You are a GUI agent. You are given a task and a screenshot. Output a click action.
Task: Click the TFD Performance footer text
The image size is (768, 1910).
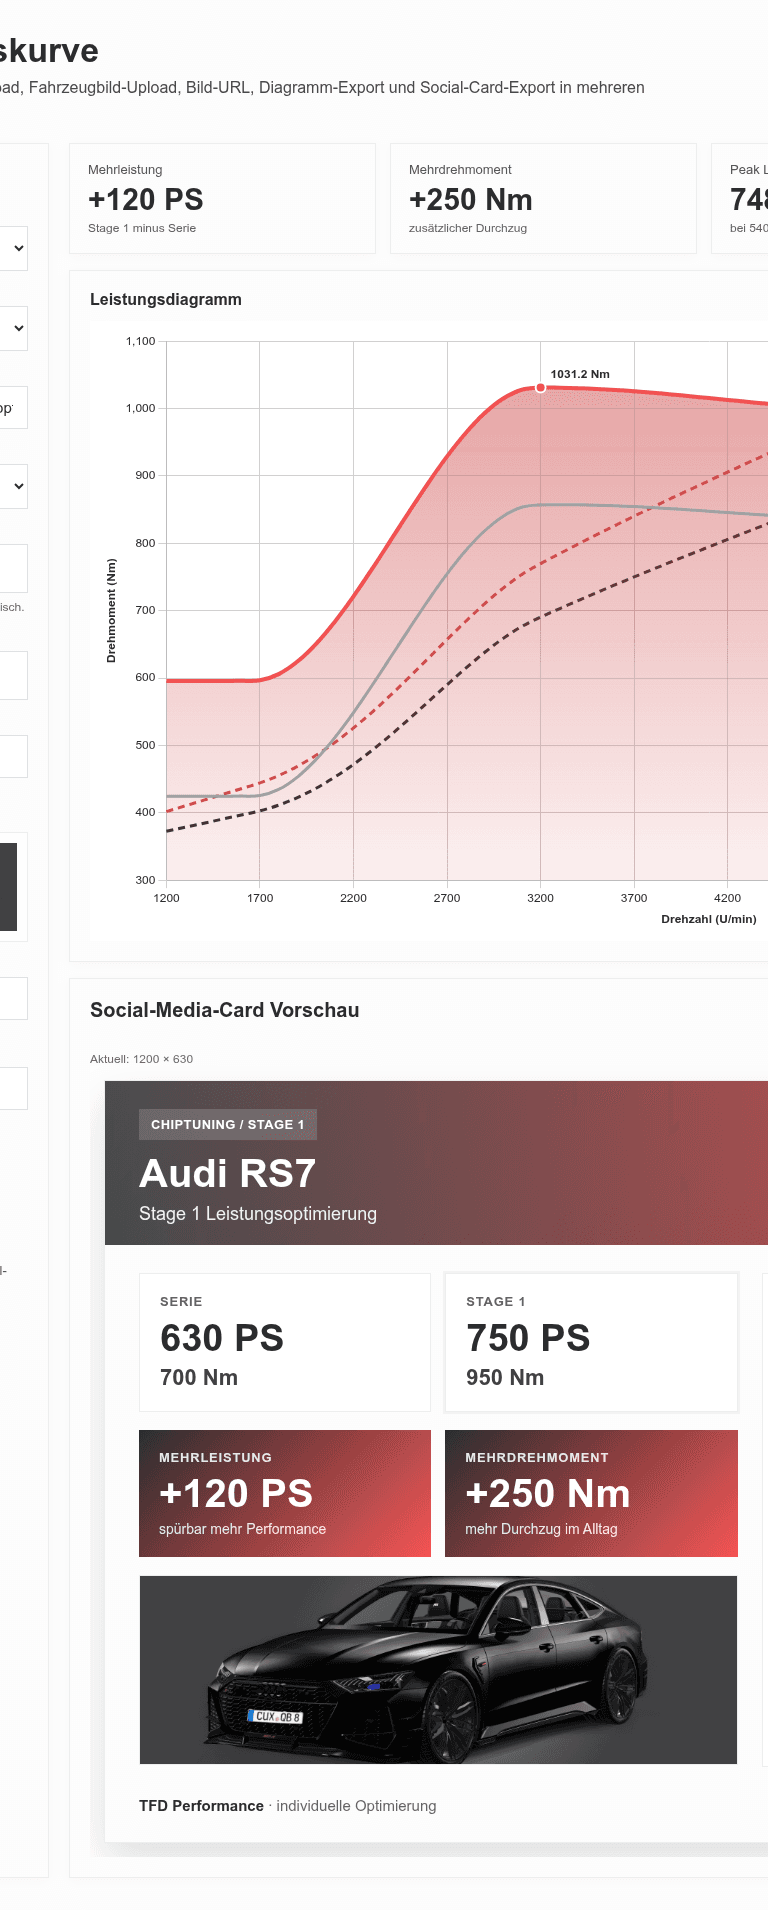[201, 1806]
